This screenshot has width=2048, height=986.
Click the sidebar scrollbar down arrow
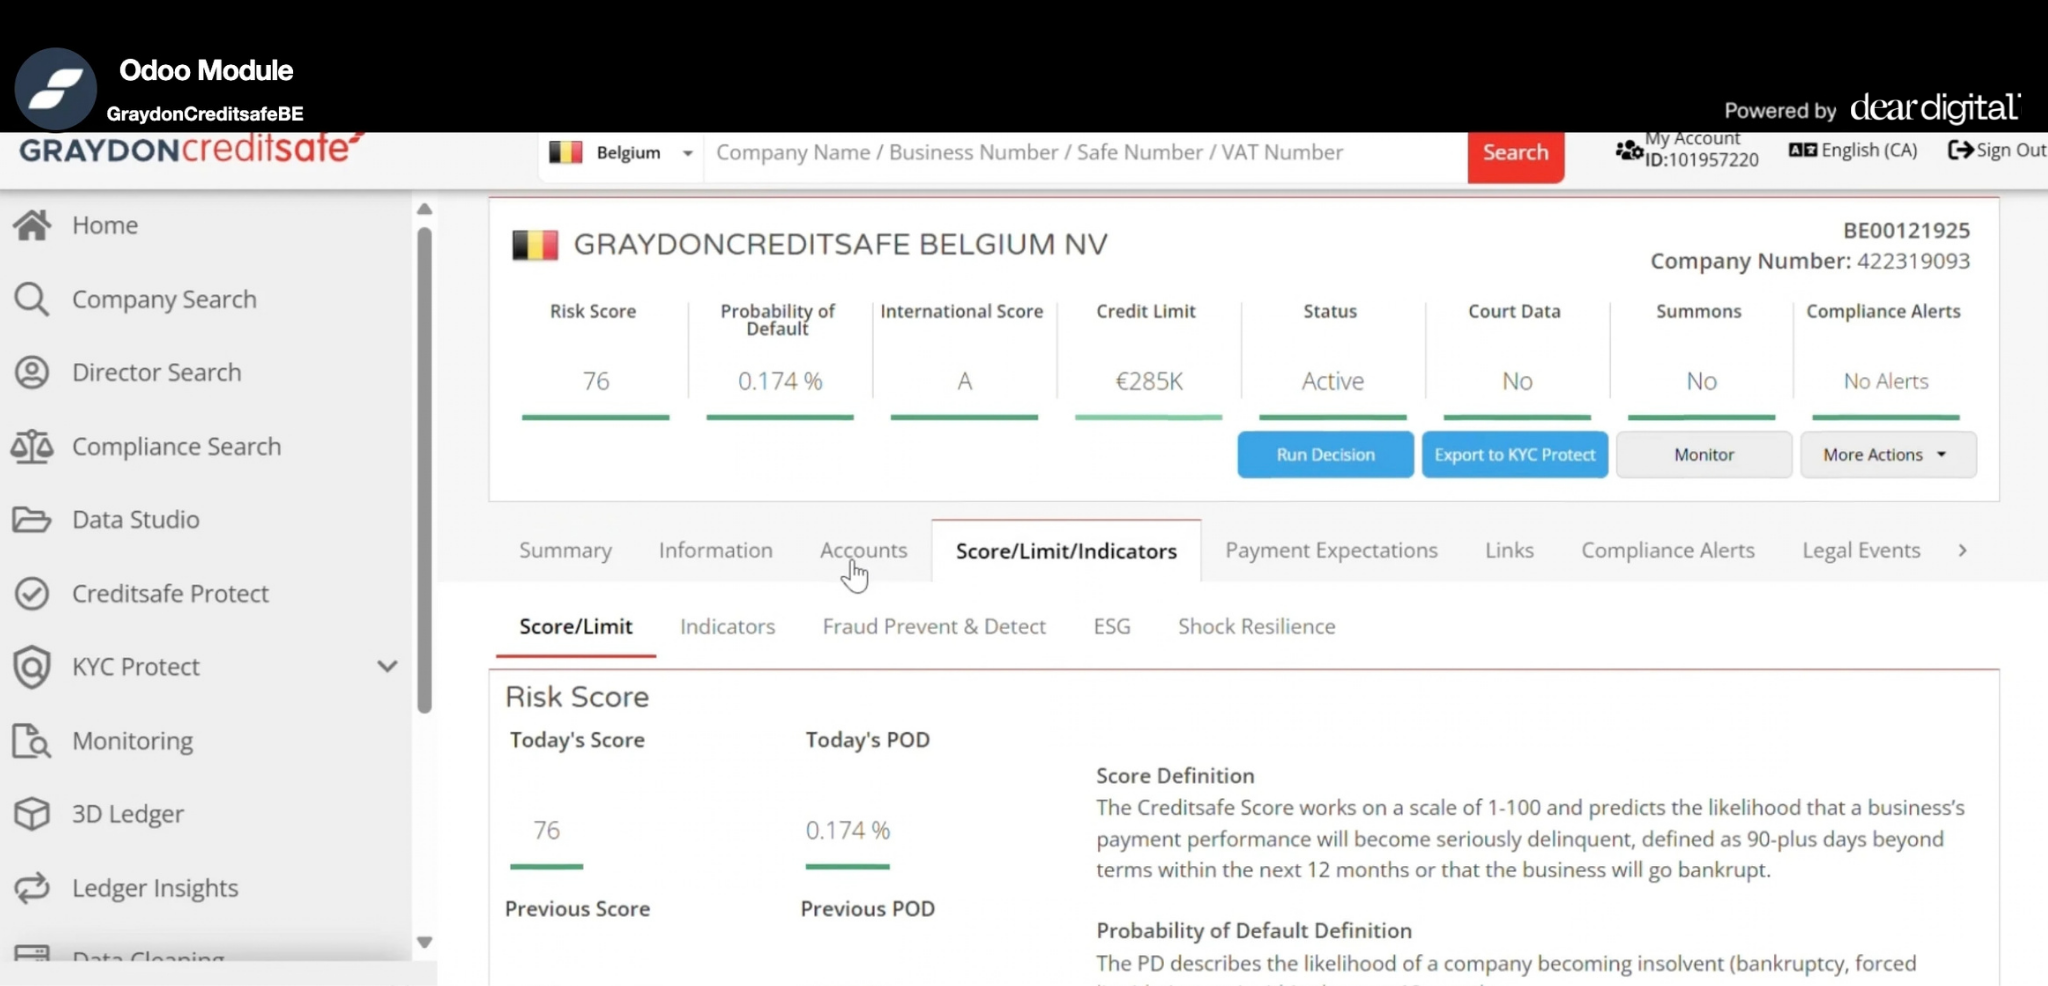[x=424, y=942]
